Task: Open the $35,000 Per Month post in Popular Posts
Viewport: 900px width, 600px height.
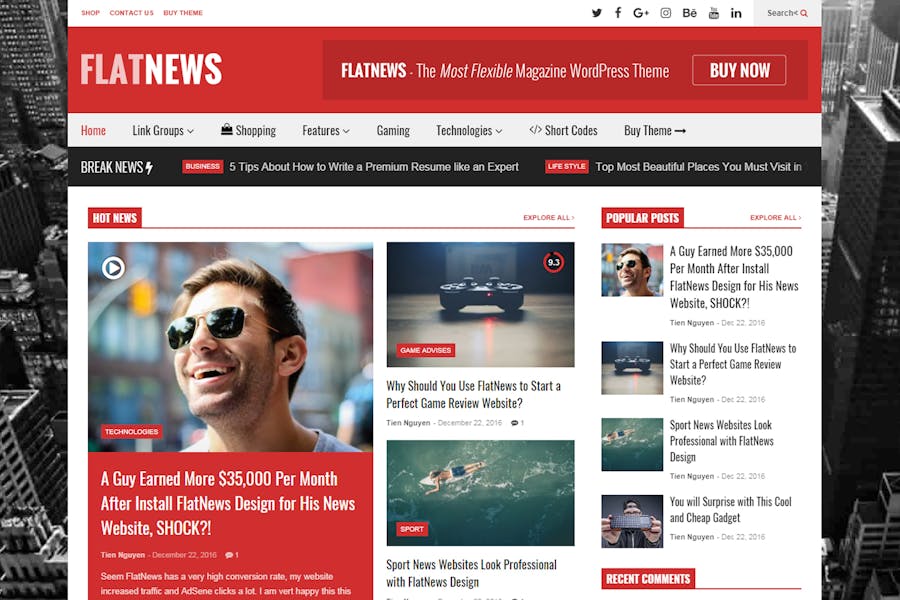Action: coord(734,277)
